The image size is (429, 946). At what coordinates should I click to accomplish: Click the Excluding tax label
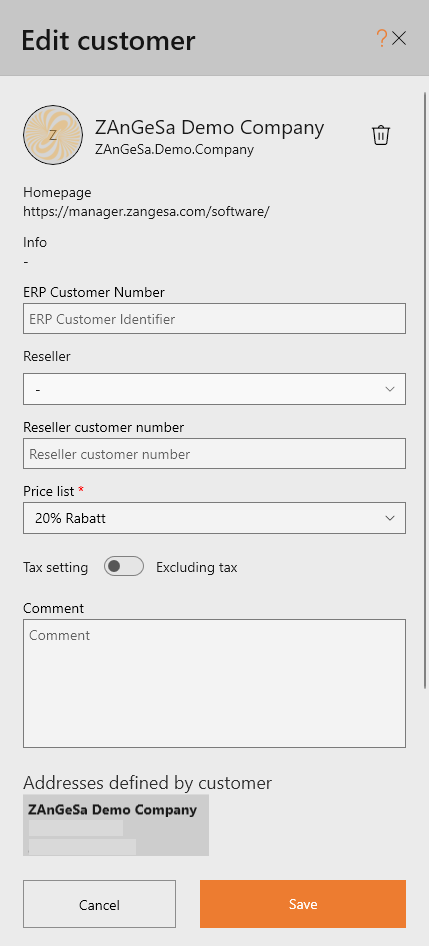197,567
